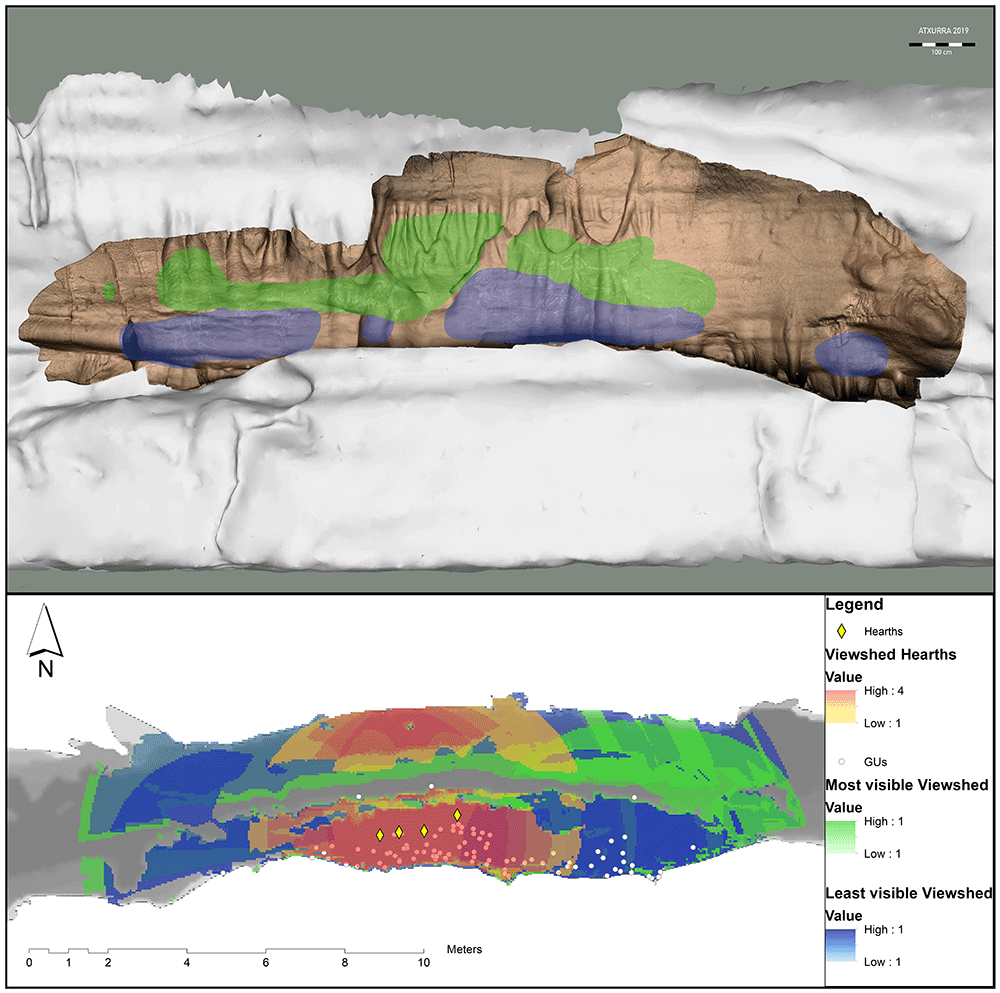Viewport: 1000px width, 993px height.
Task: Click the "High : 4" legend value
Action: point(883,691)
